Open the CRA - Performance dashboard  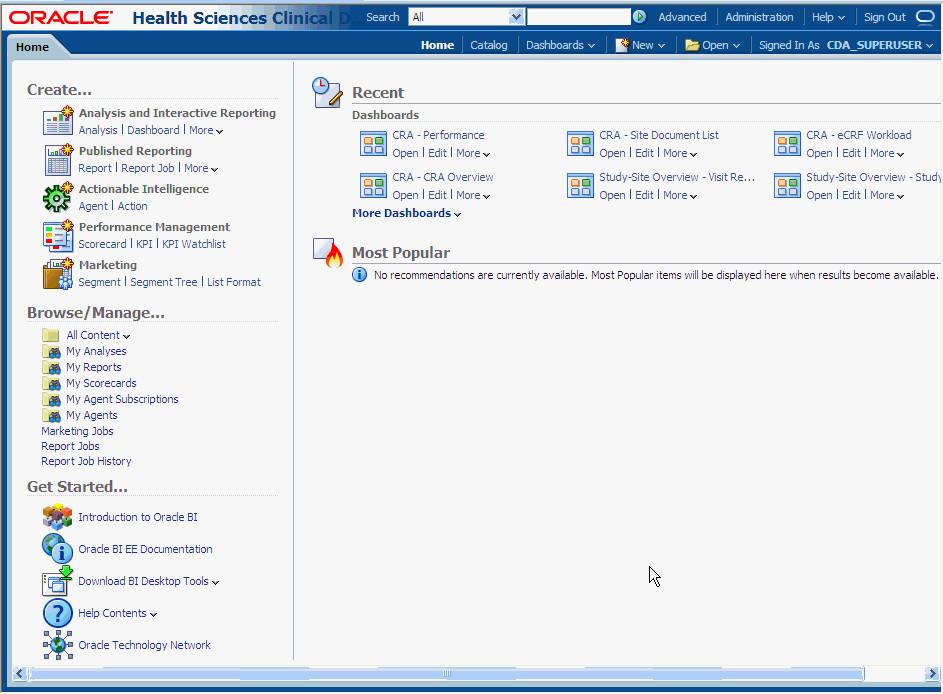405,153
